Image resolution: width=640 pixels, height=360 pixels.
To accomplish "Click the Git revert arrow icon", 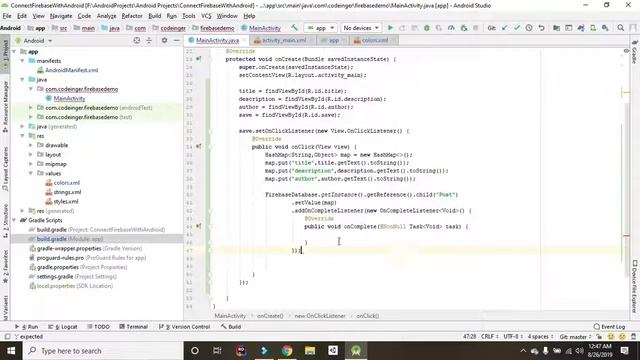I will [541, 28].
